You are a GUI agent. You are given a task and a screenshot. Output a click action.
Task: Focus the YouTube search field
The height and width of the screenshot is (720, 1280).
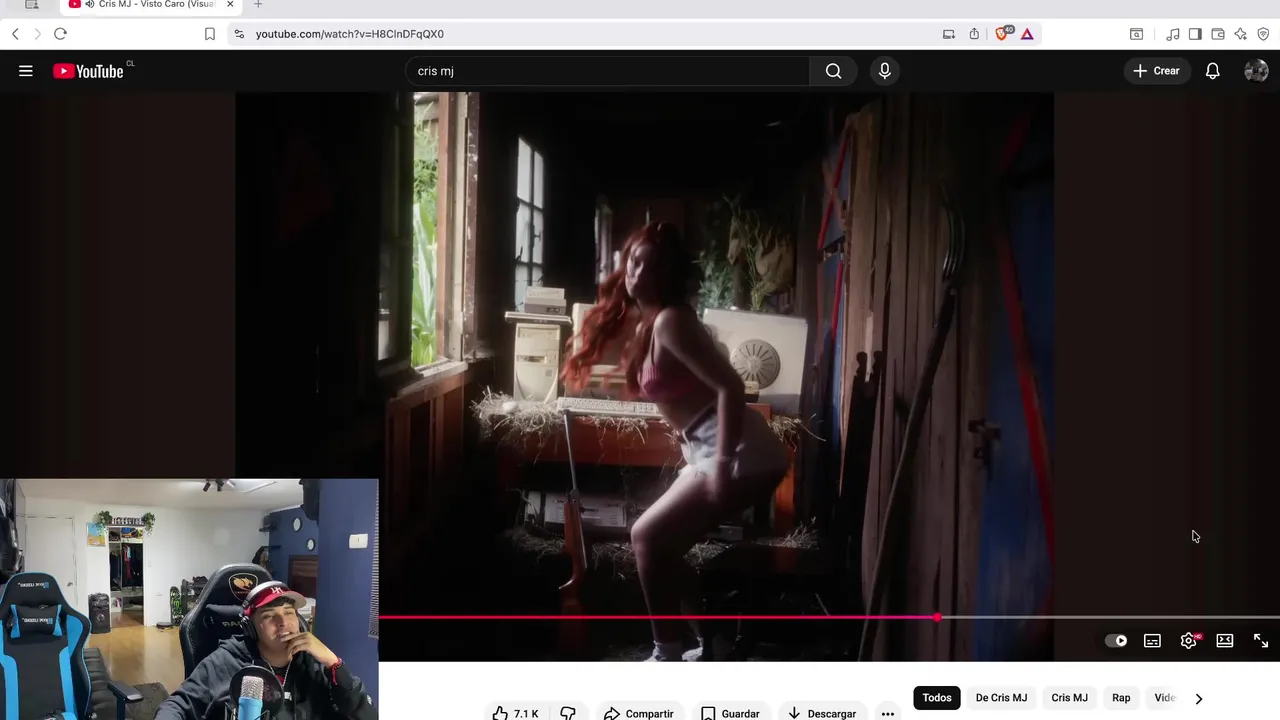607,71
